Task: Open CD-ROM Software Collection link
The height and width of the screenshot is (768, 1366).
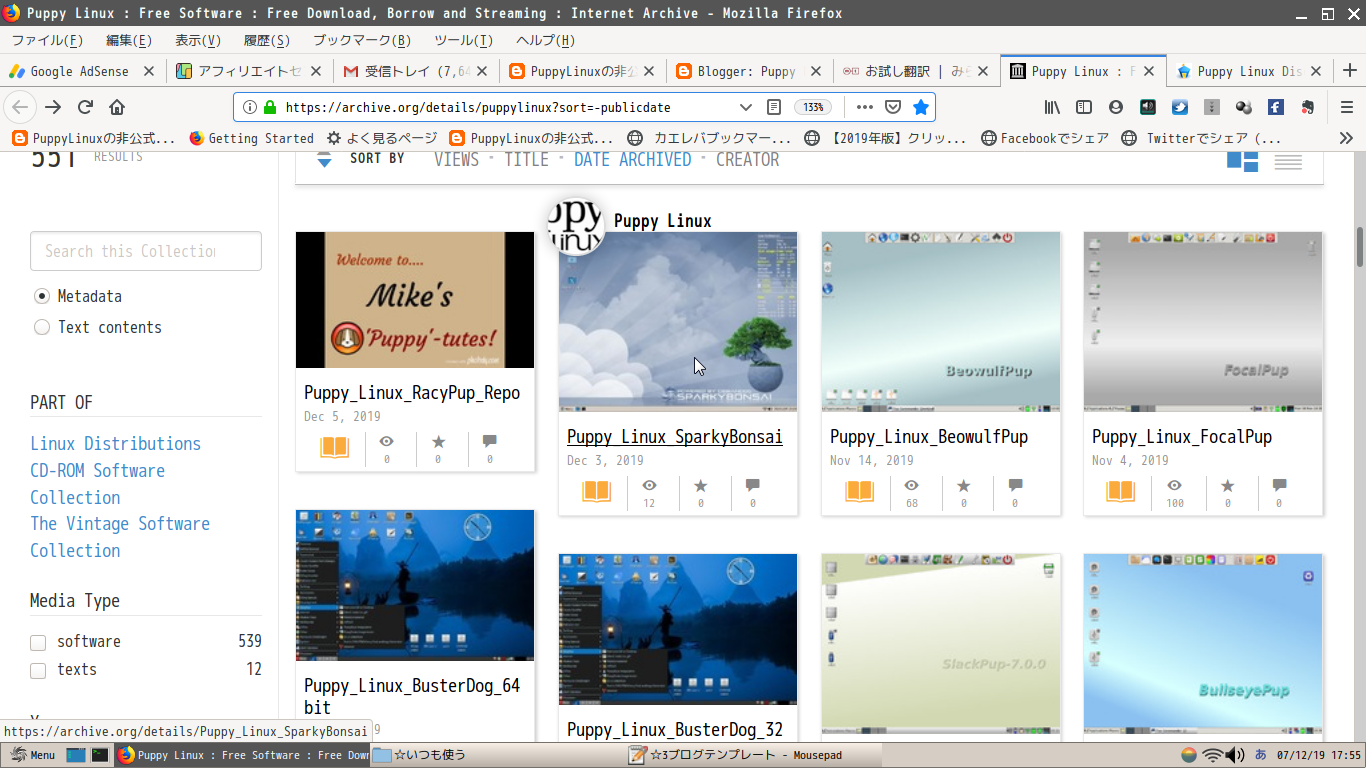Action: tap(97, 484)
